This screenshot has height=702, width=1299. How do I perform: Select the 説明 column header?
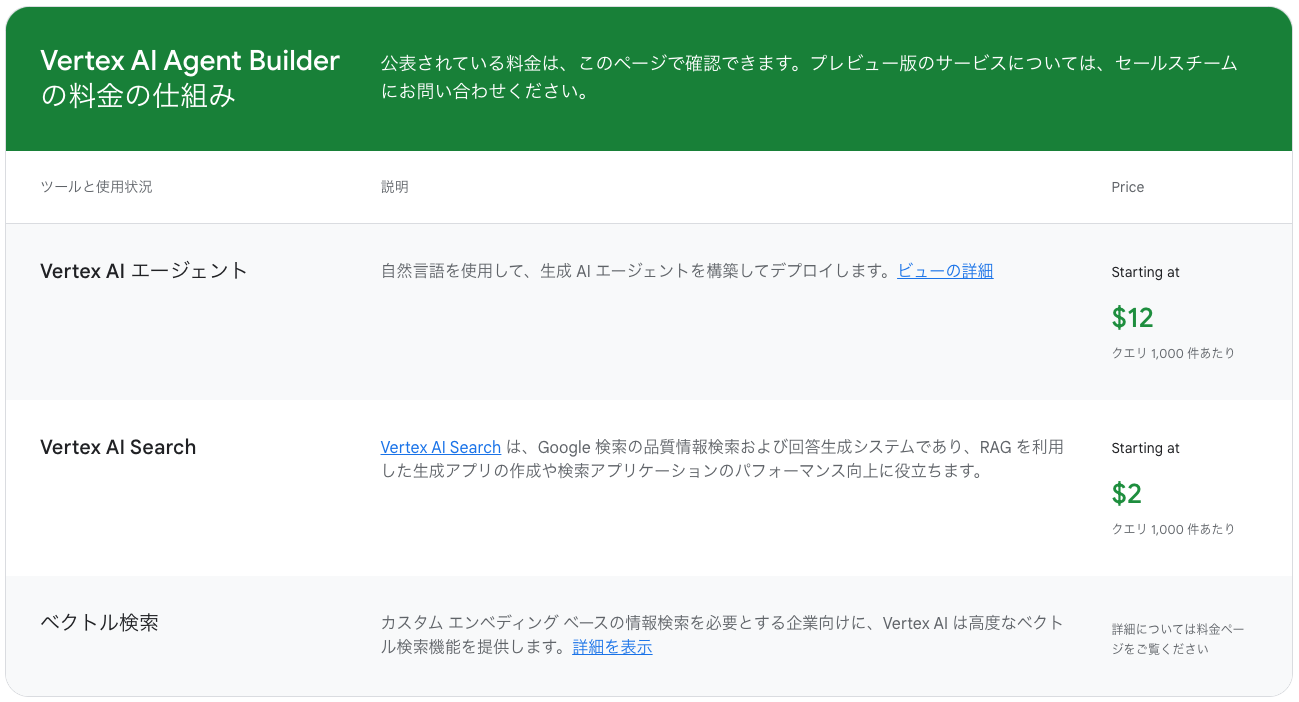pos(394,187)
